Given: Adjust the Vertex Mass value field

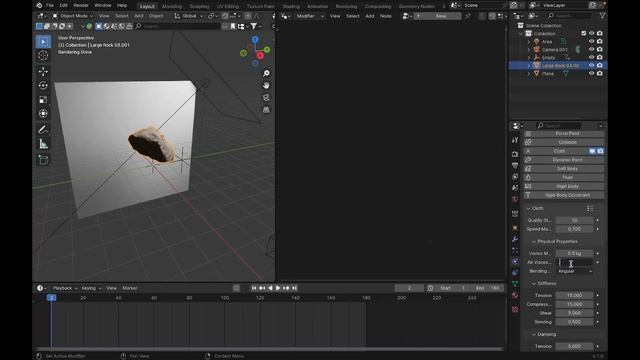Looking at the screenshot, I should pyautogui.click(x=574, y=253).
